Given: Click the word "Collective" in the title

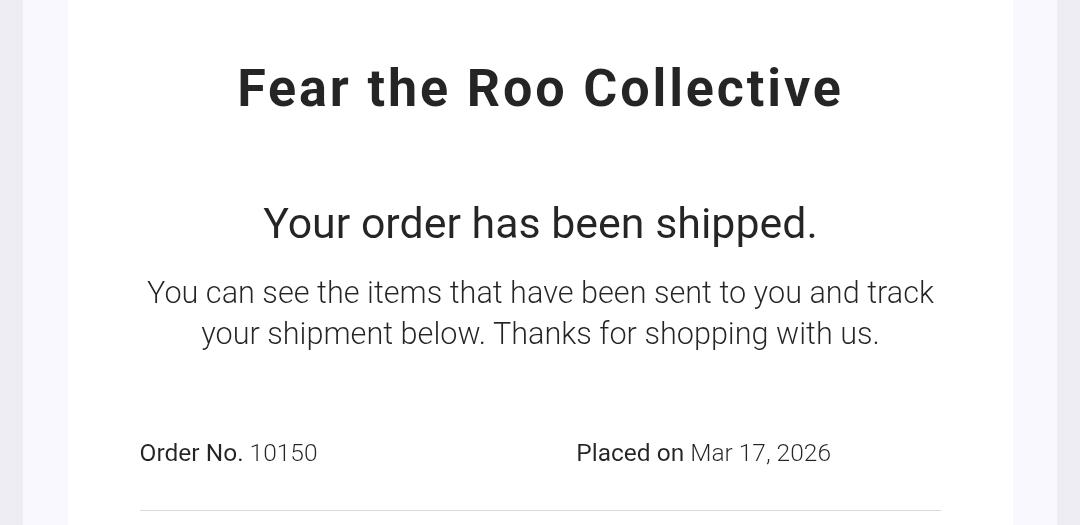Looking at the screenshot, I should [x=712, y=88].
